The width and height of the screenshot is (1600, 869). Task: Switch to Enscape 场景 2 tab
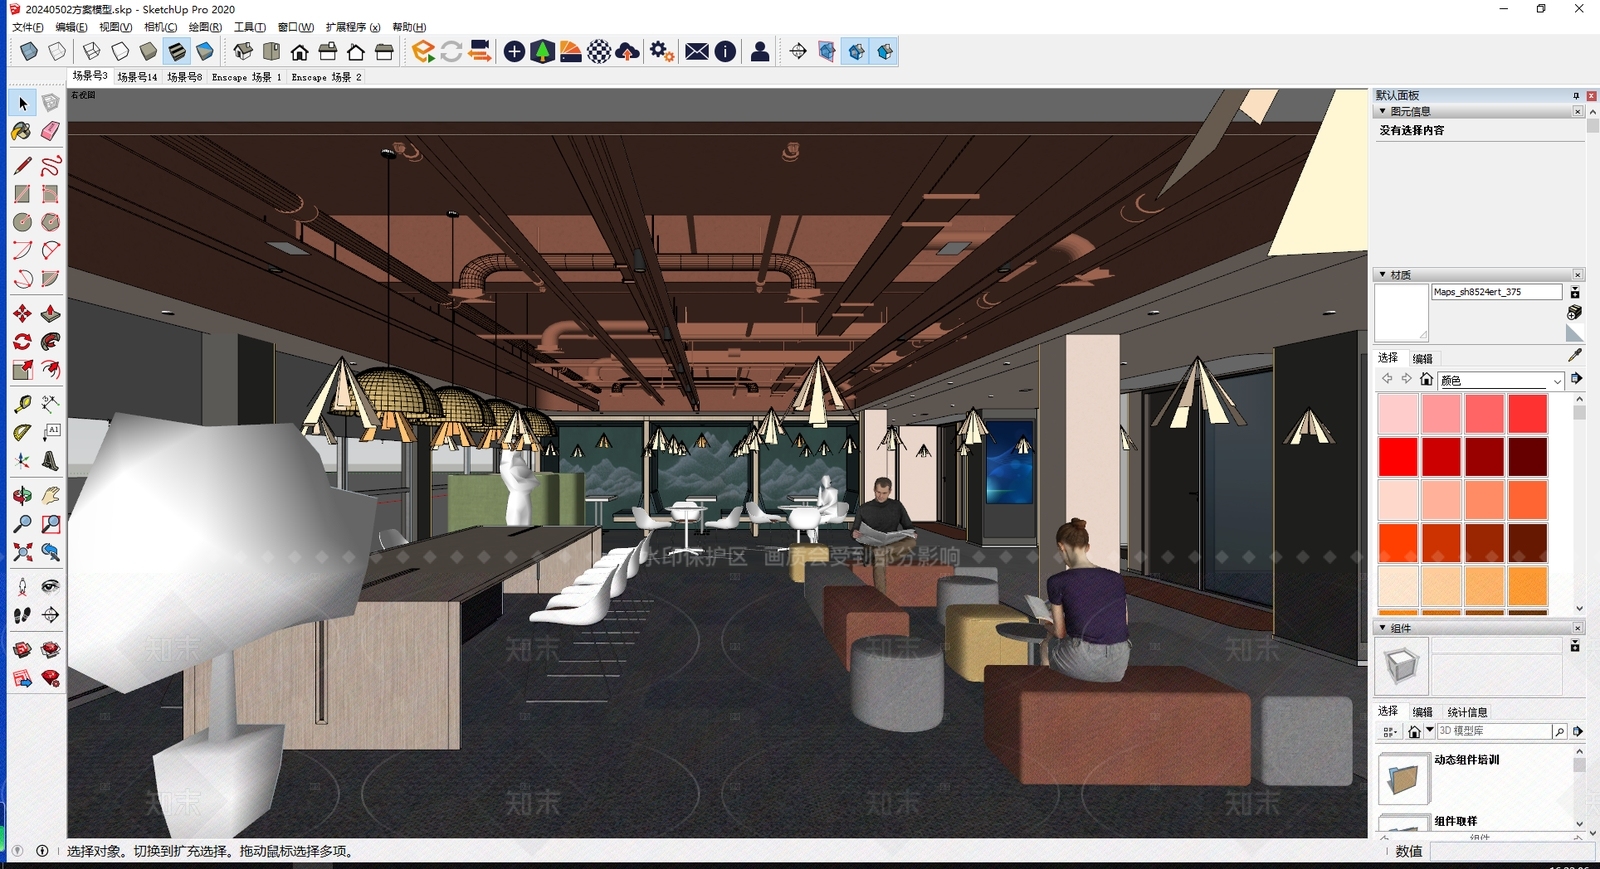tap(326, 77)
